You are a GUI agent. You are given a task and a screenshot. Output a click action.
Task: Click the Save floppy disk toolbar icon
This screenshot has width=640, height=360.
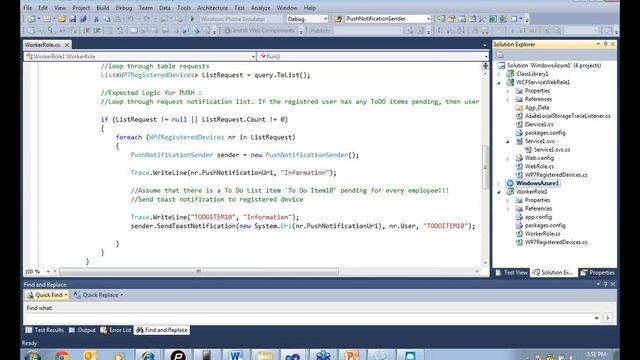[x=73, y=19]
